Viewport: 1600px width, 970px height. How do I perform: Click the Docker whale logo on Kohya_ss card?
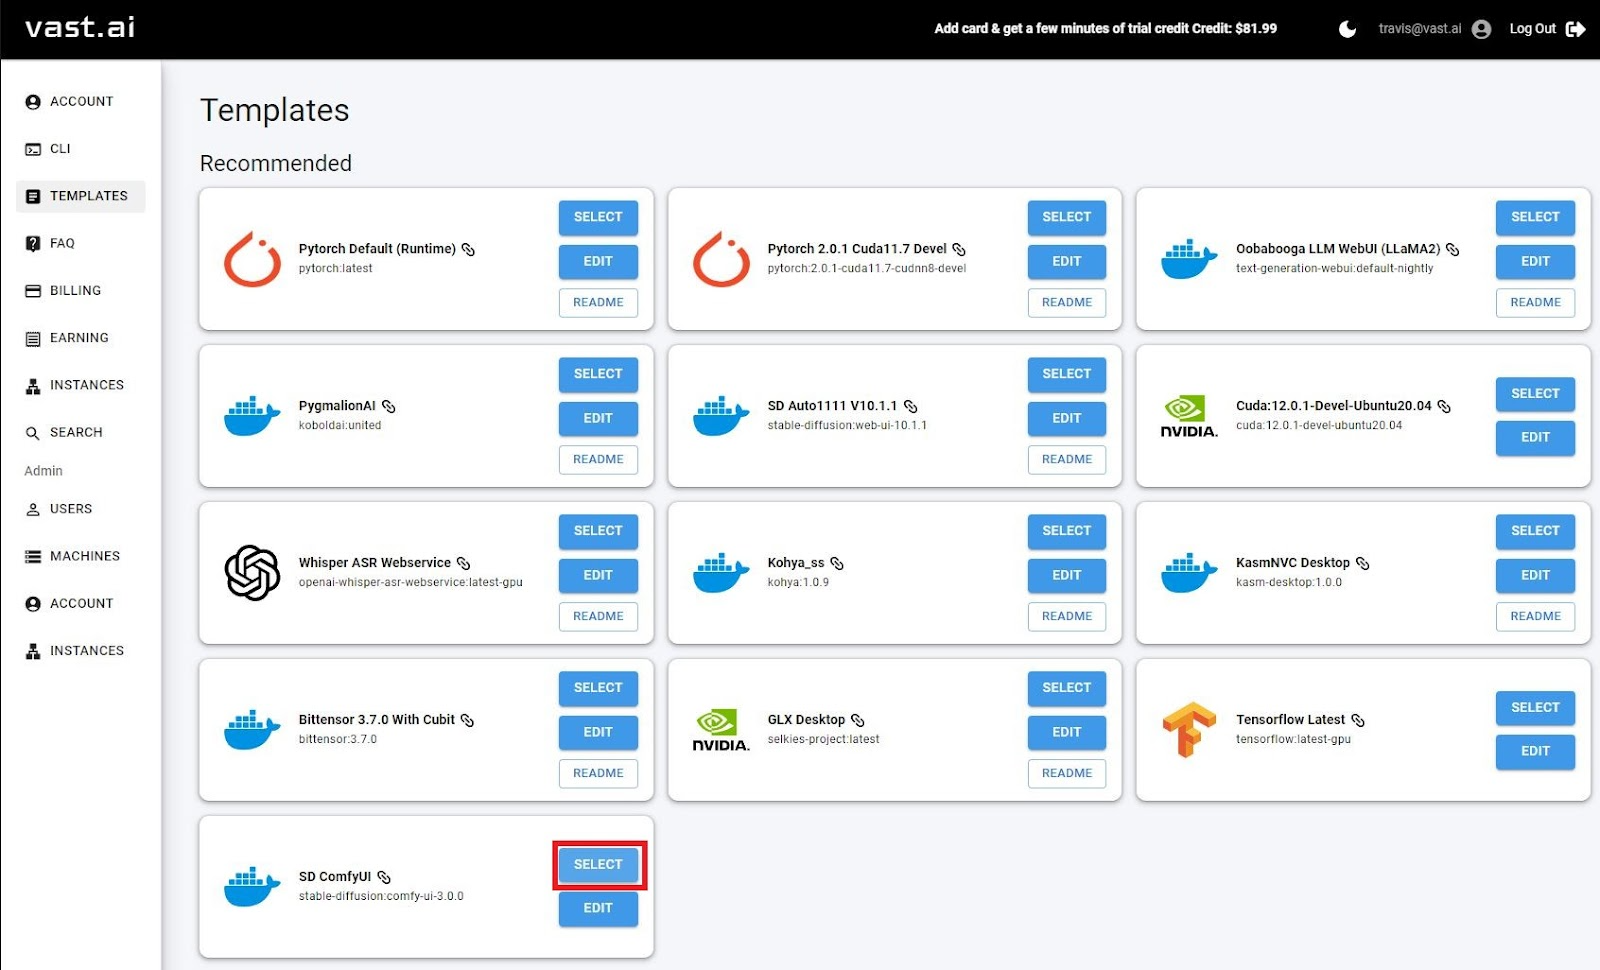tap(721, 572)
